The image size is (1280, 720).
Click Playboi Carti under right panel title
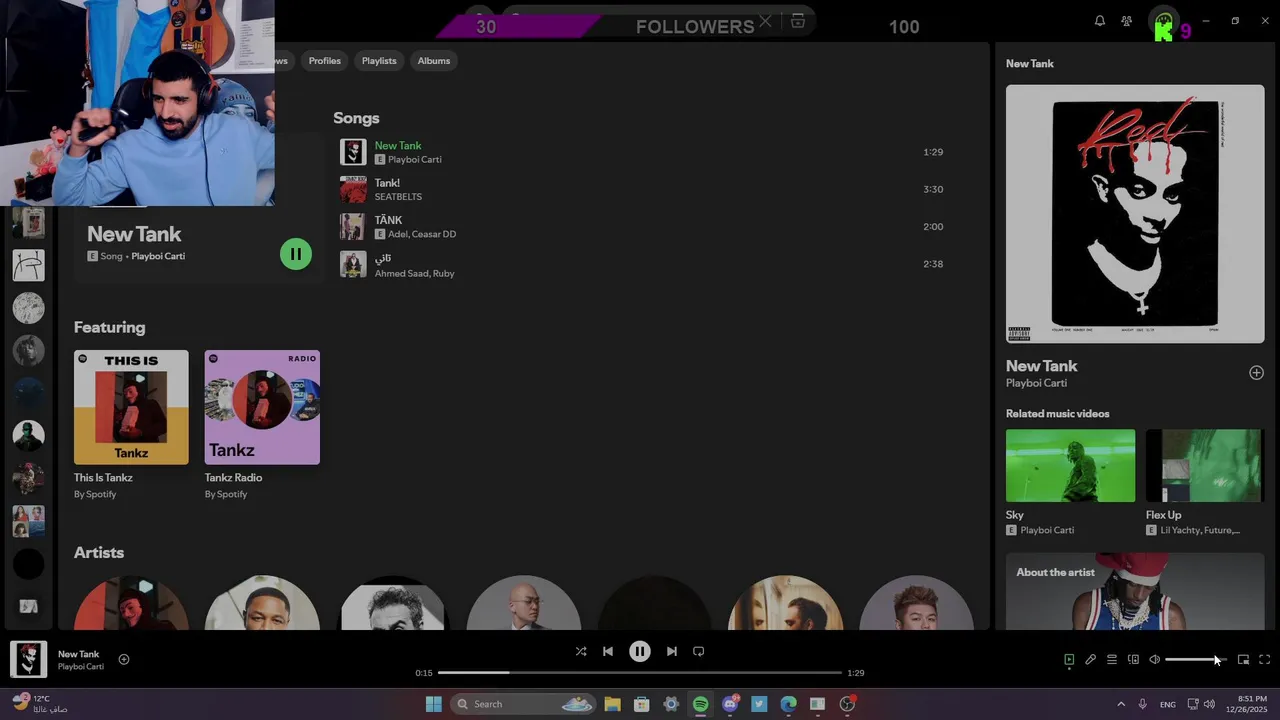pos(1036,383)
